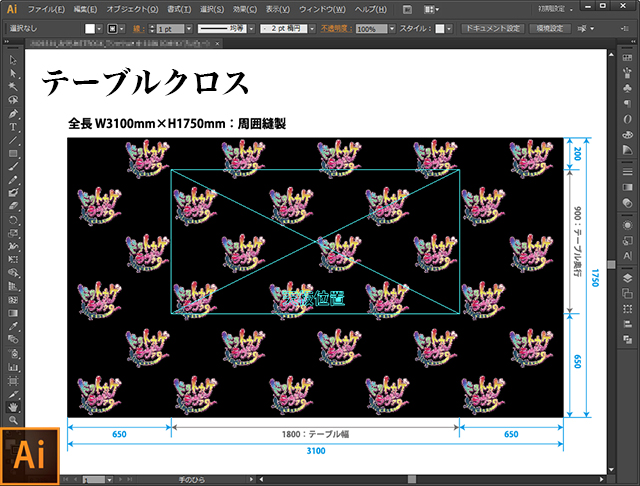Image resolution: width=640 pixels, height=486 pixels.
Task: Click the horizontal scrollbar thumb
Action: click(412, 479)
